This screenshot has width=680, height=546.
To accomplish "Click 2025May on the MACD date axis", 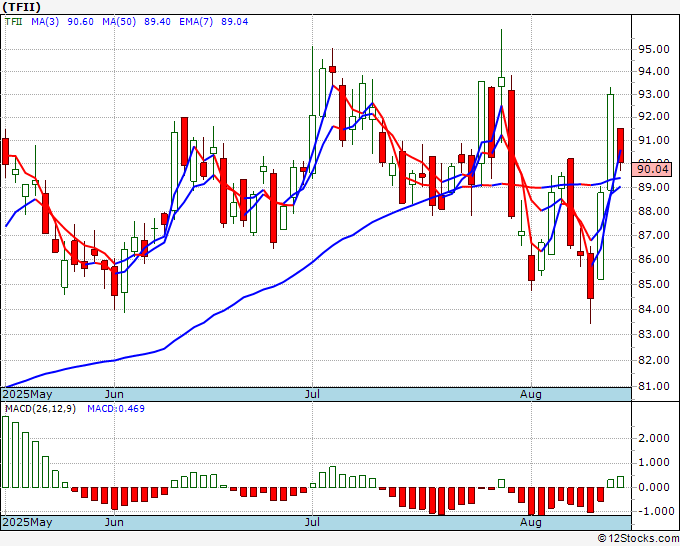I will tap(27, 522).
